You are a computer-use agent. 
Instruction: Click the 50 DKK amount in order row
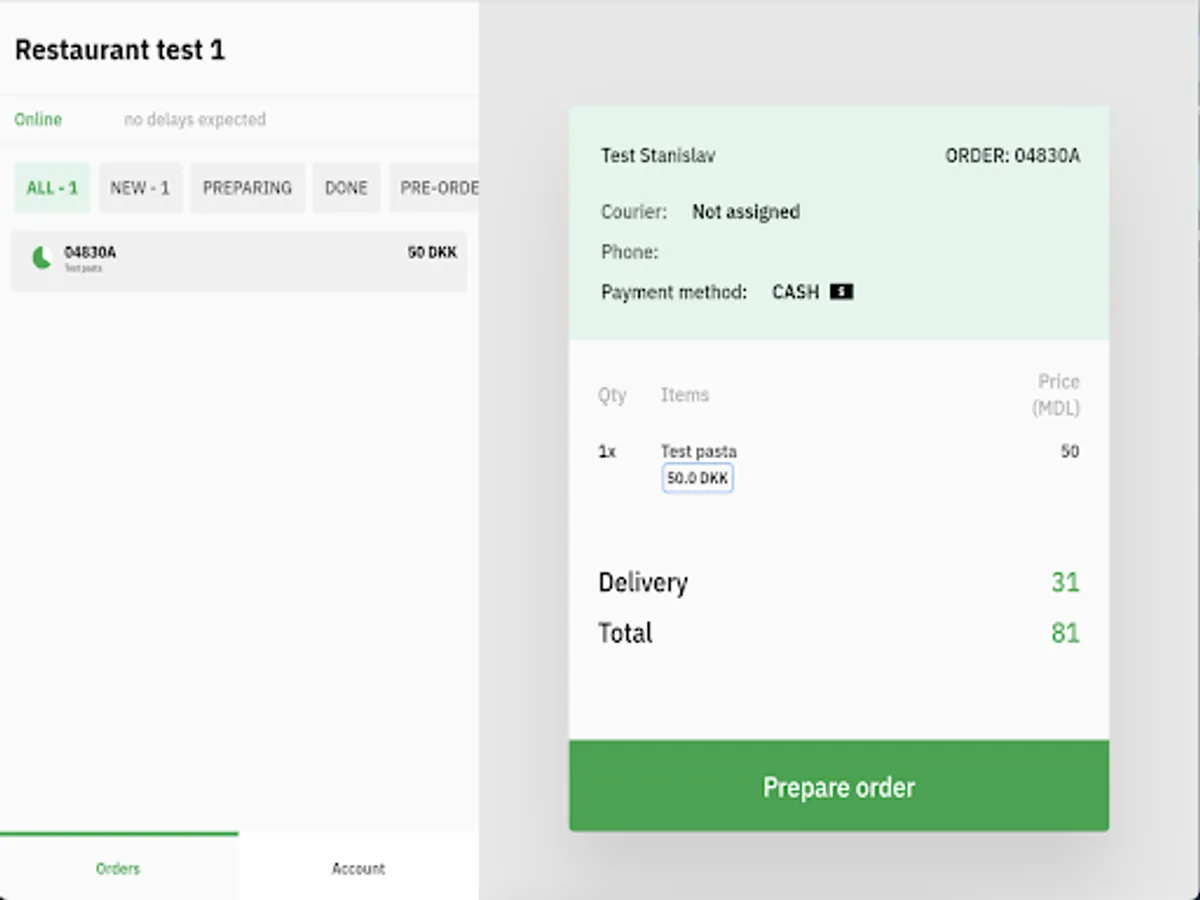432,252
